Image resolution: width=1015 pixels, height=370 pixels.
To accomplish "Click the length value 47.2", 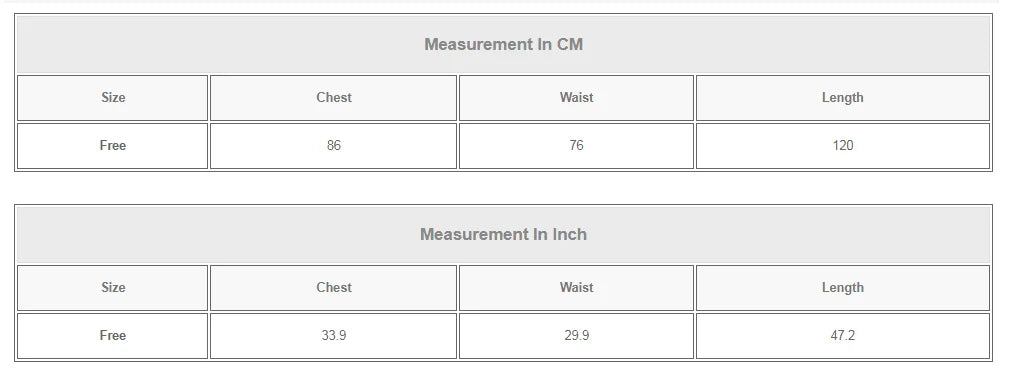I will 843,336.
